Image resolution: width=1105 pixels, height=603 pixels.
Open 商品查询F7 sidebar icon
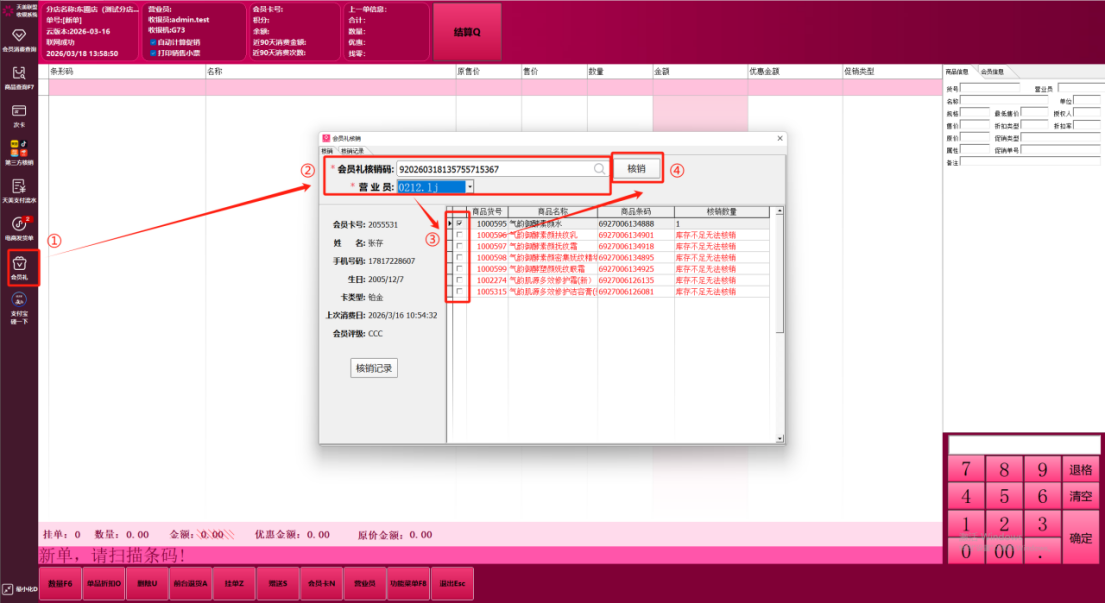point(19,77)
